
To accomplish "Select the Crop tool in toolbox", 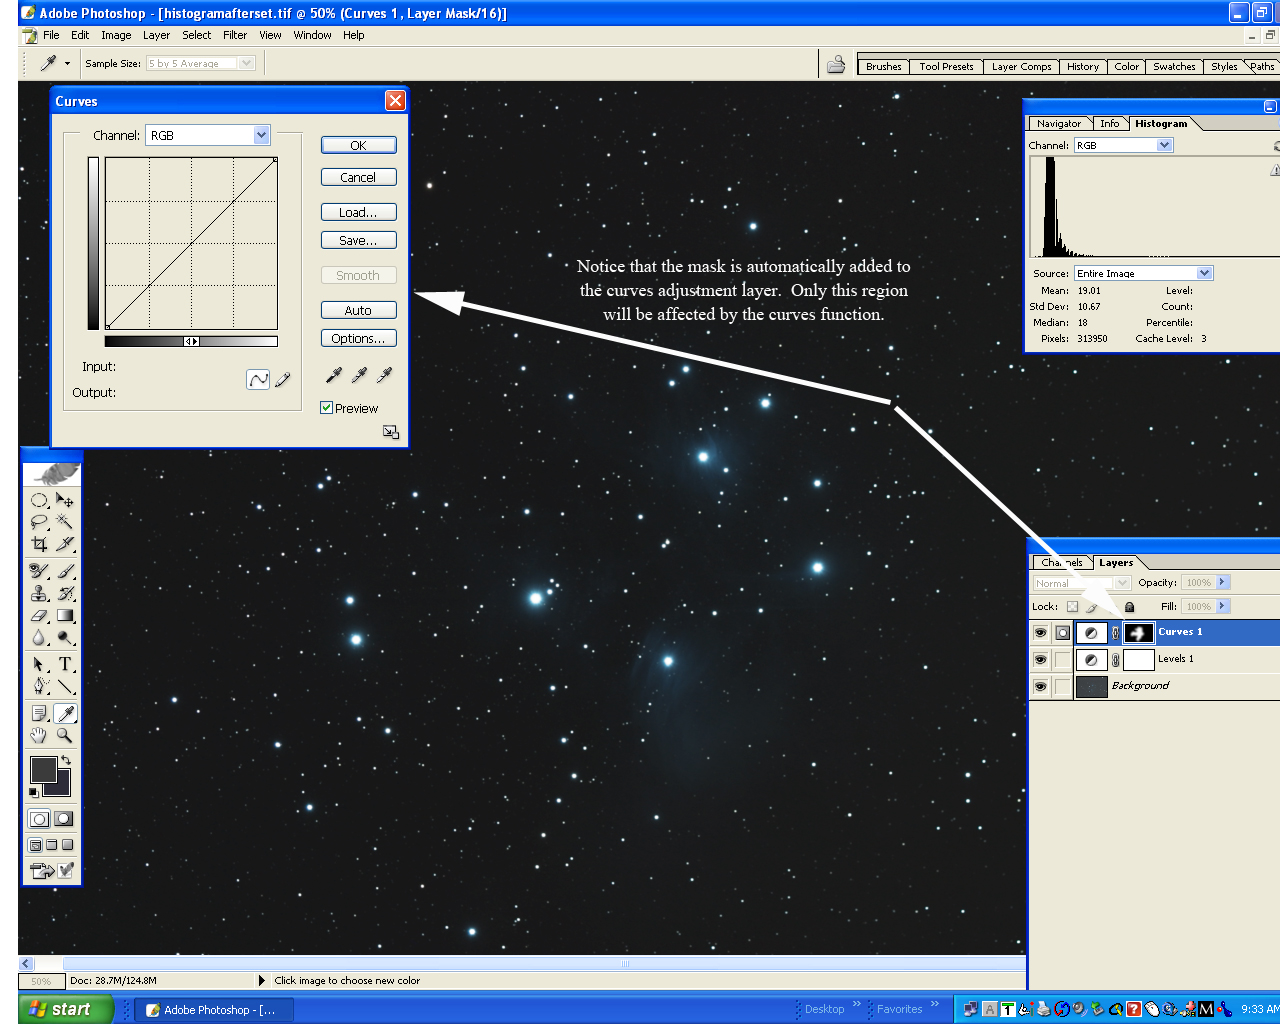I will click(39, 544).
